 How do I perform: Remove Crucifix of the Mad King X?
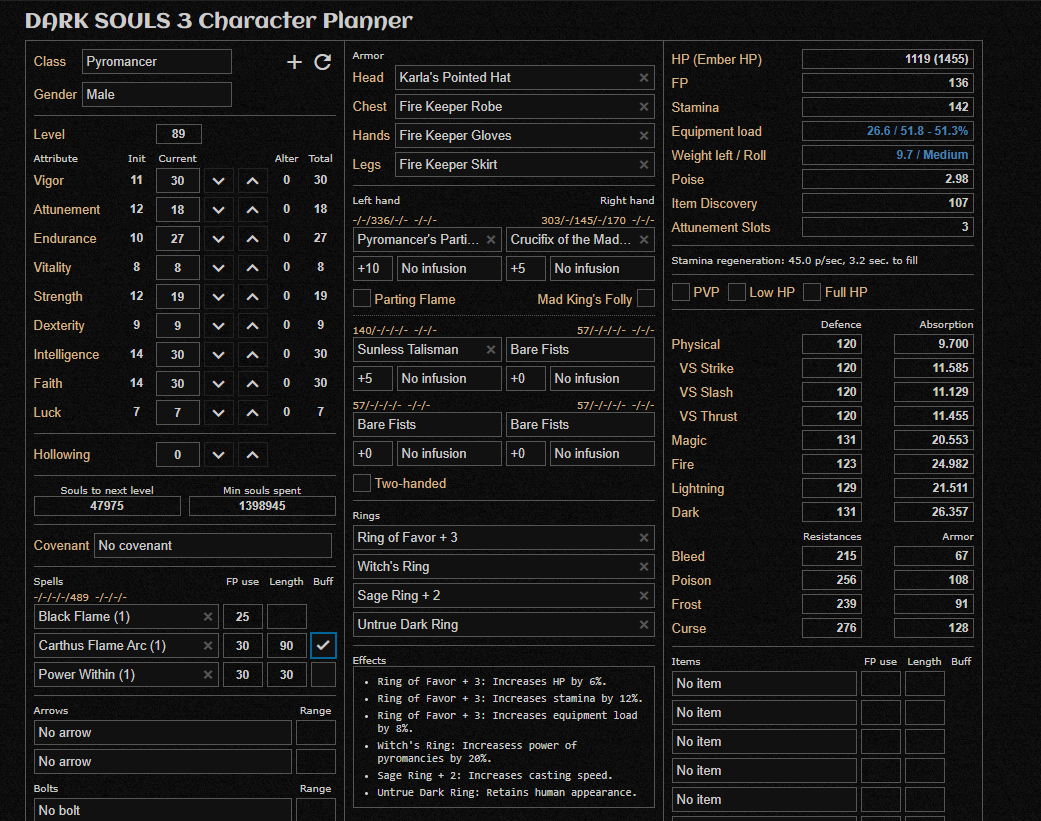644,240
